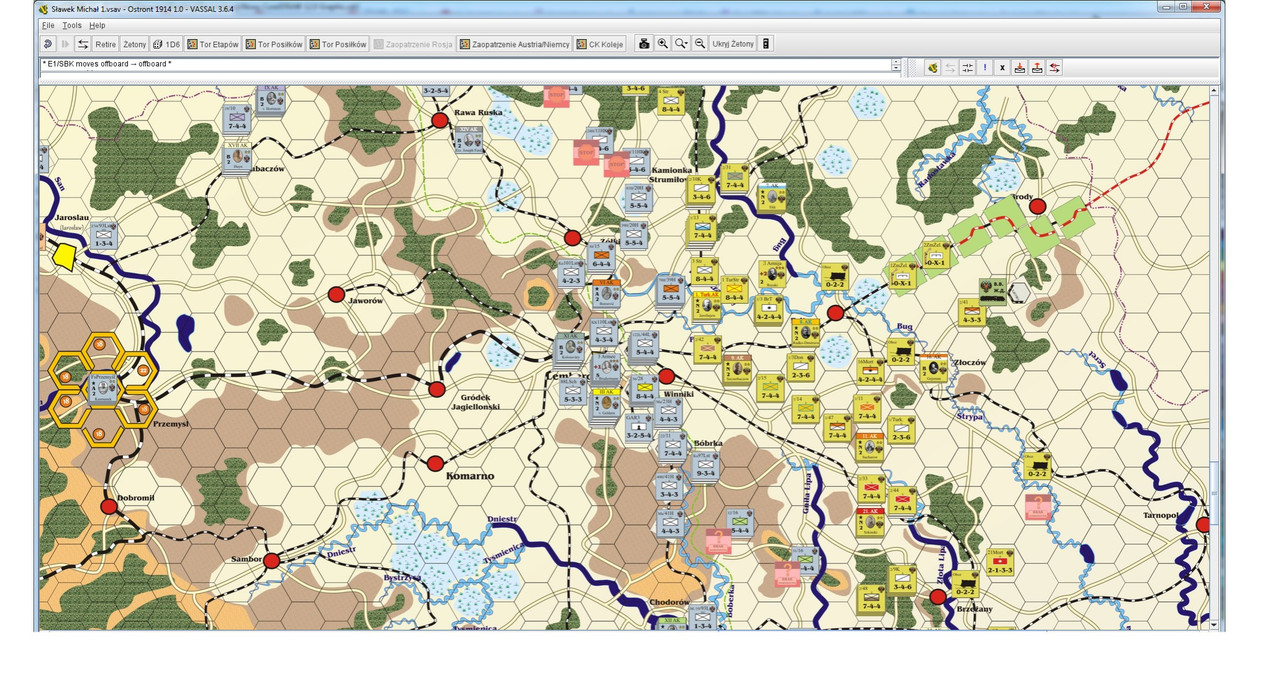Open the CK Koleje chart
Screen dimensions: 1280x700
(x=601, y=44)
